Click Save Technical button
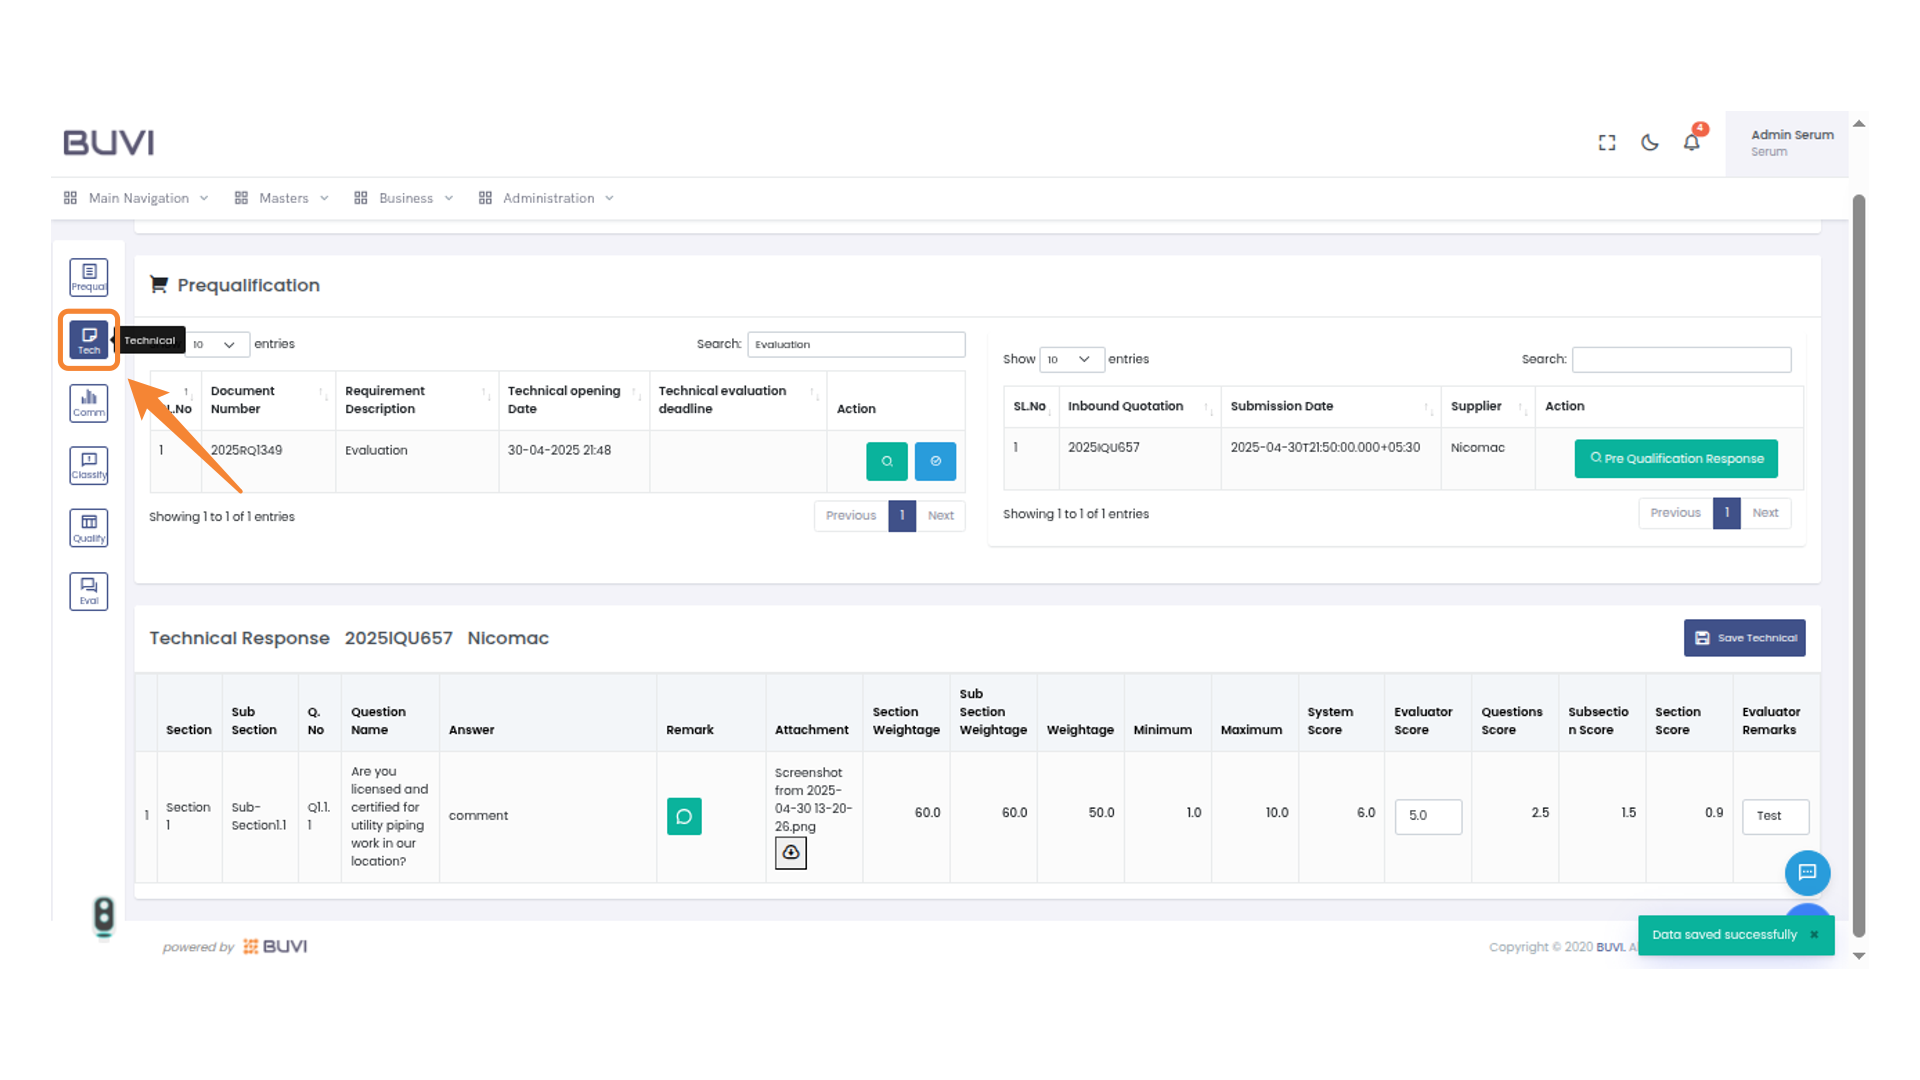 coord(1744,638)
